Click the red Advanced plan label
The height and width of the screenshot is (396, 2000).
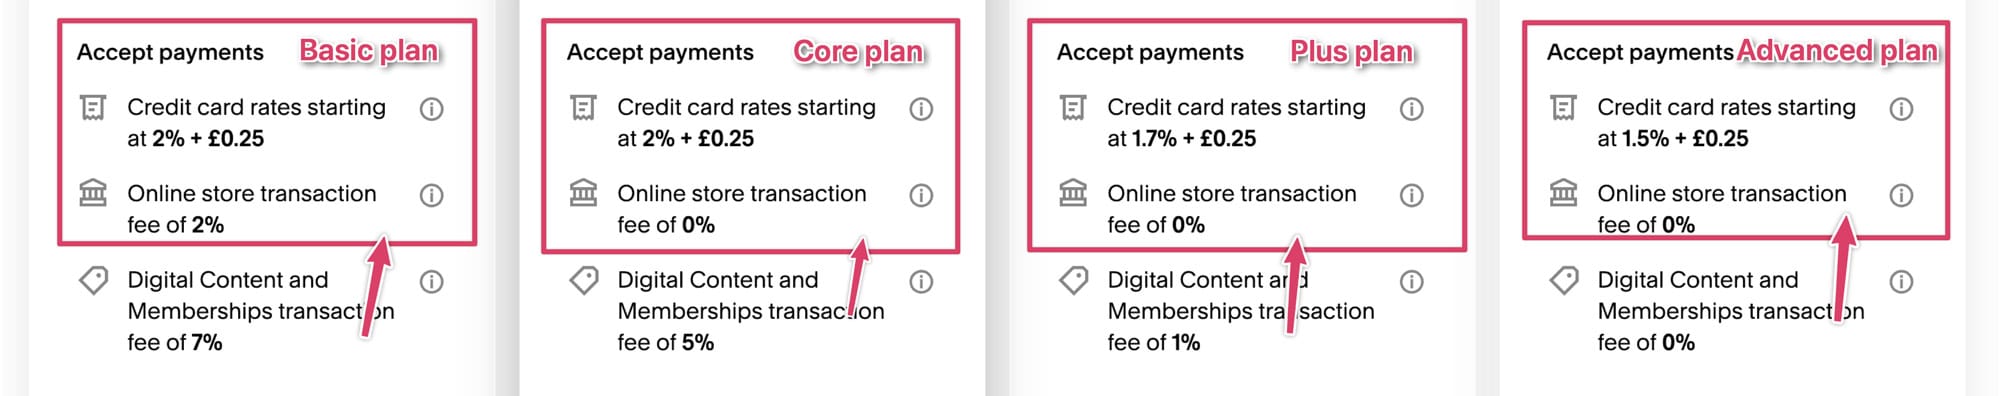coord(1838,51)
